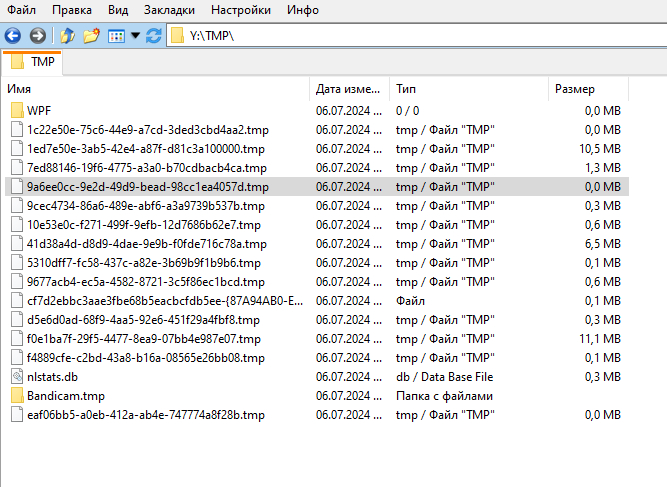Viewport: 667px width, 487px height.
Task: Select file 10e53e0c-f271-499f-9efb-12d7686b62e7.tmp
Action: 144,225
